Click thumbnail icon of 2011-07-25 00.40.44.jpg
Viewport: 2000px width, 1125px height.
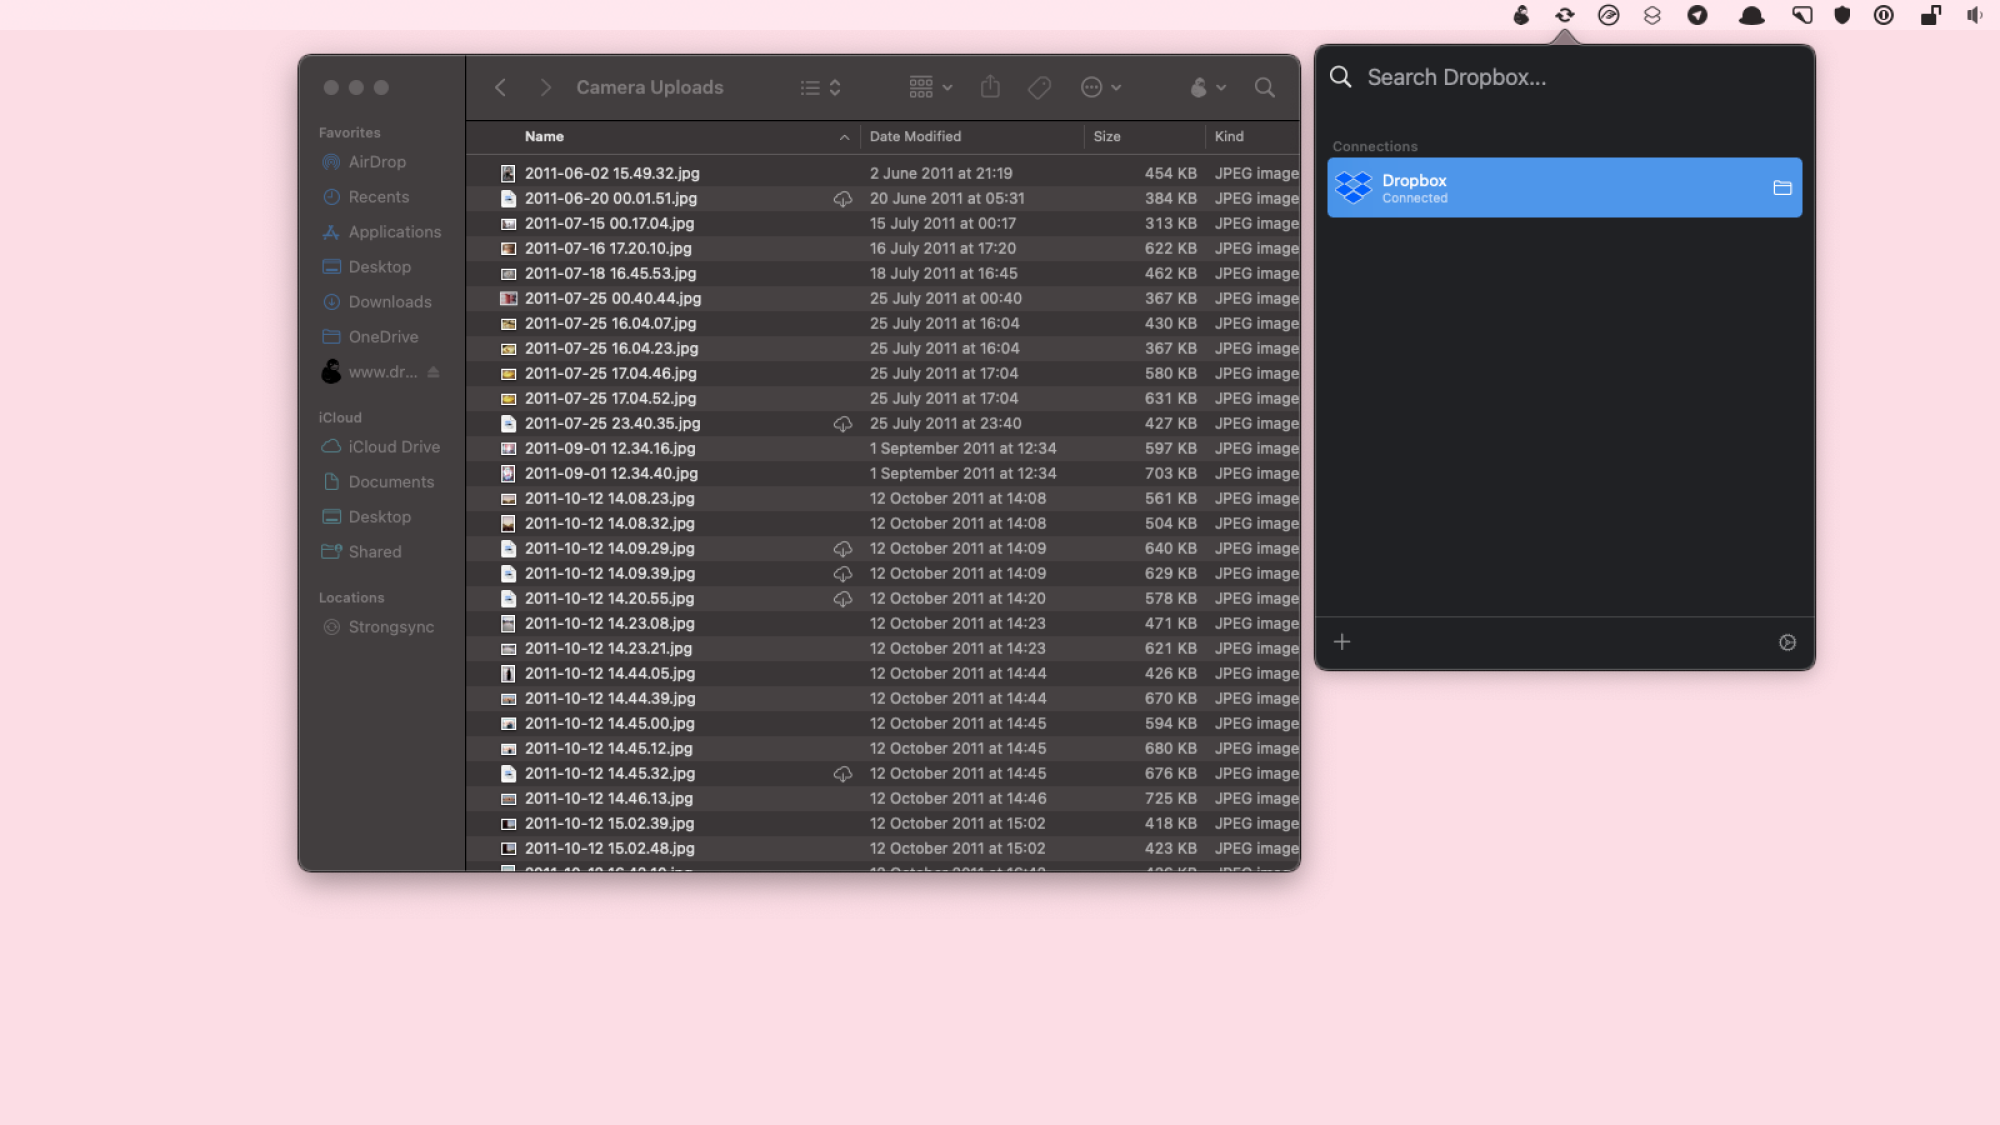click(508, 299)
